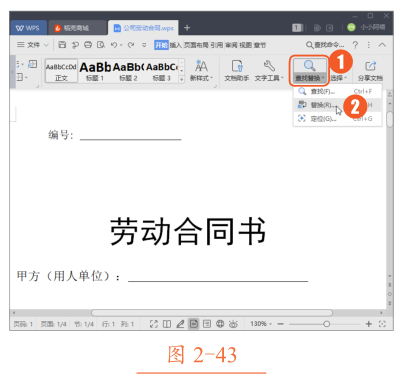
Task: Open the 文件 menu dropdown arrow
Action: [46, 45]
